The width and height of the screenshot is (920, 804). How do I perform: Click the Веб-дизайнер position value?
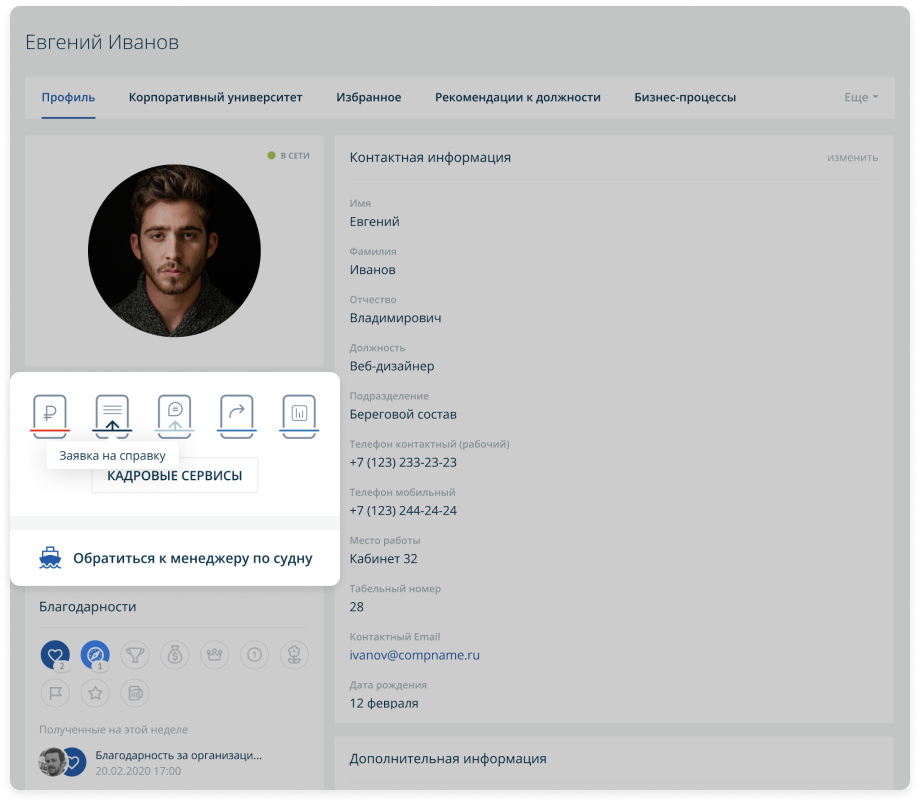pos(392,366)
